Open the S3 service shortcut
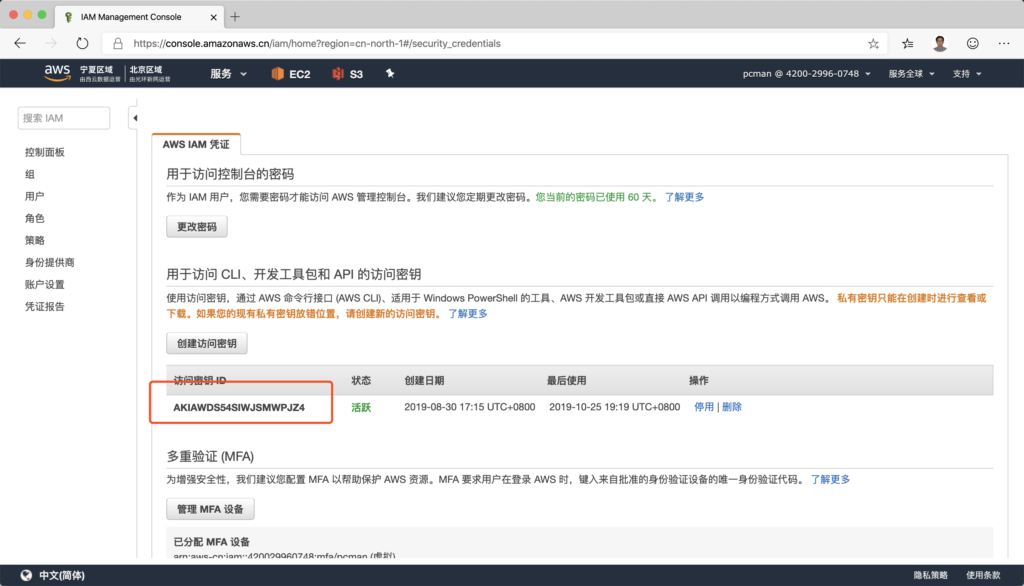 click(348, 74)
